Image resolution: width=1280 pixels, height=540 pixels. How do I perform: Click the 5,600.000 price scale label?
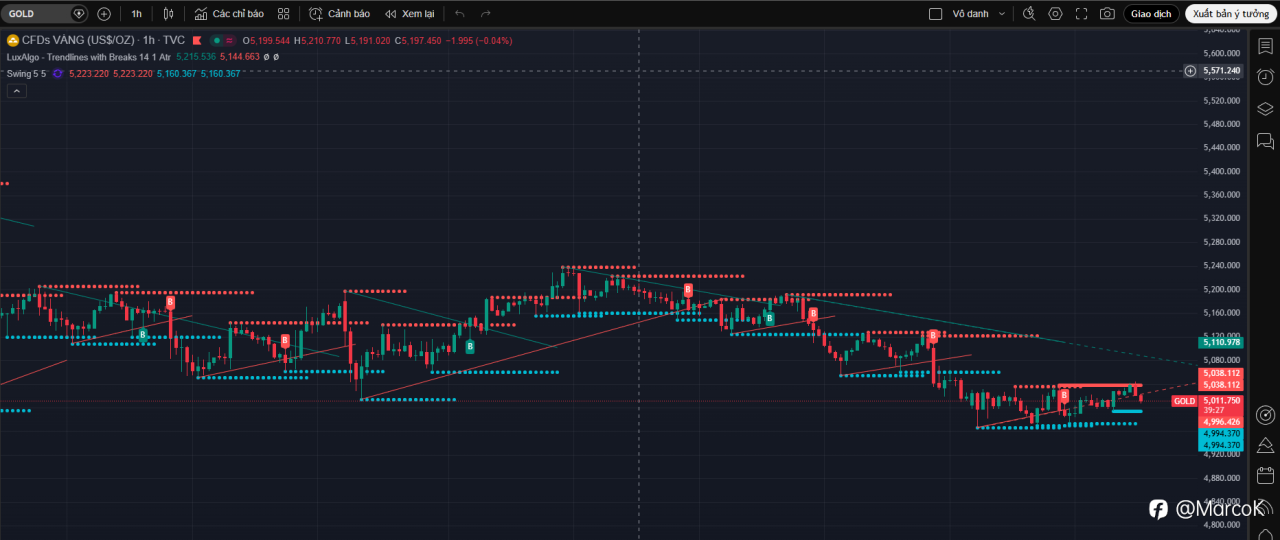pyautogui.click(x=1222, y=53)
